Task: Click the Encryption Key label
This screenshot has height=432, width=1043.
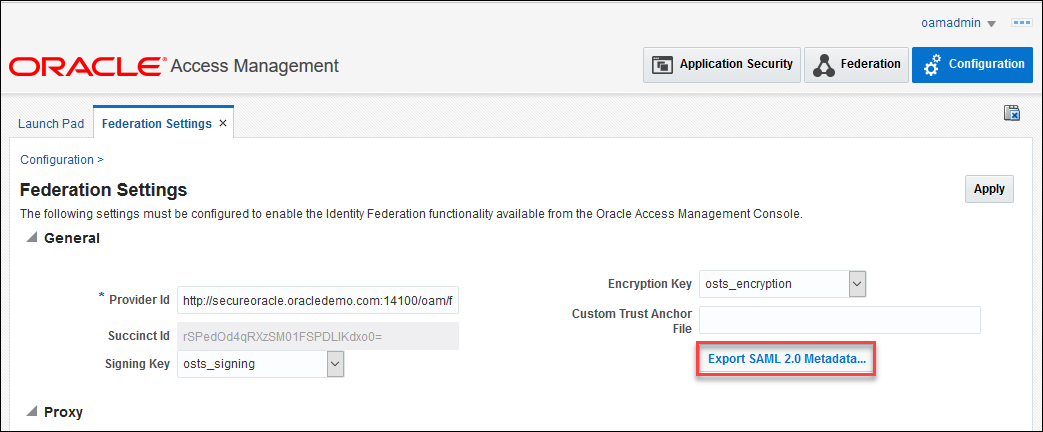Action: coord(650,284)
